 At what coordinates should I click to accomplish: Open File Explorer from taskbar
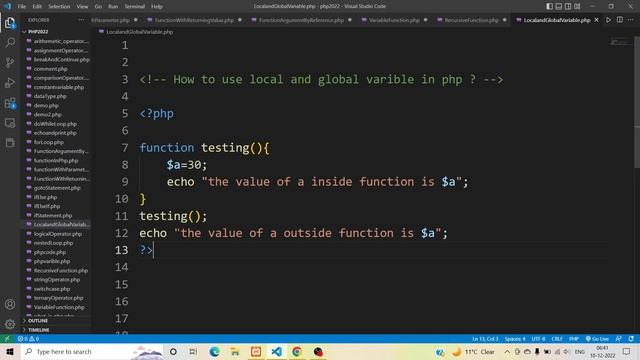click(235, 351)
